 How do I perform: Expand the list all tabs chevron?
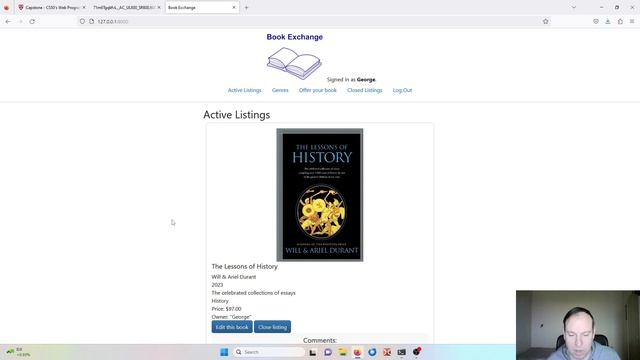pyautogui.click(x=573, y=7)
